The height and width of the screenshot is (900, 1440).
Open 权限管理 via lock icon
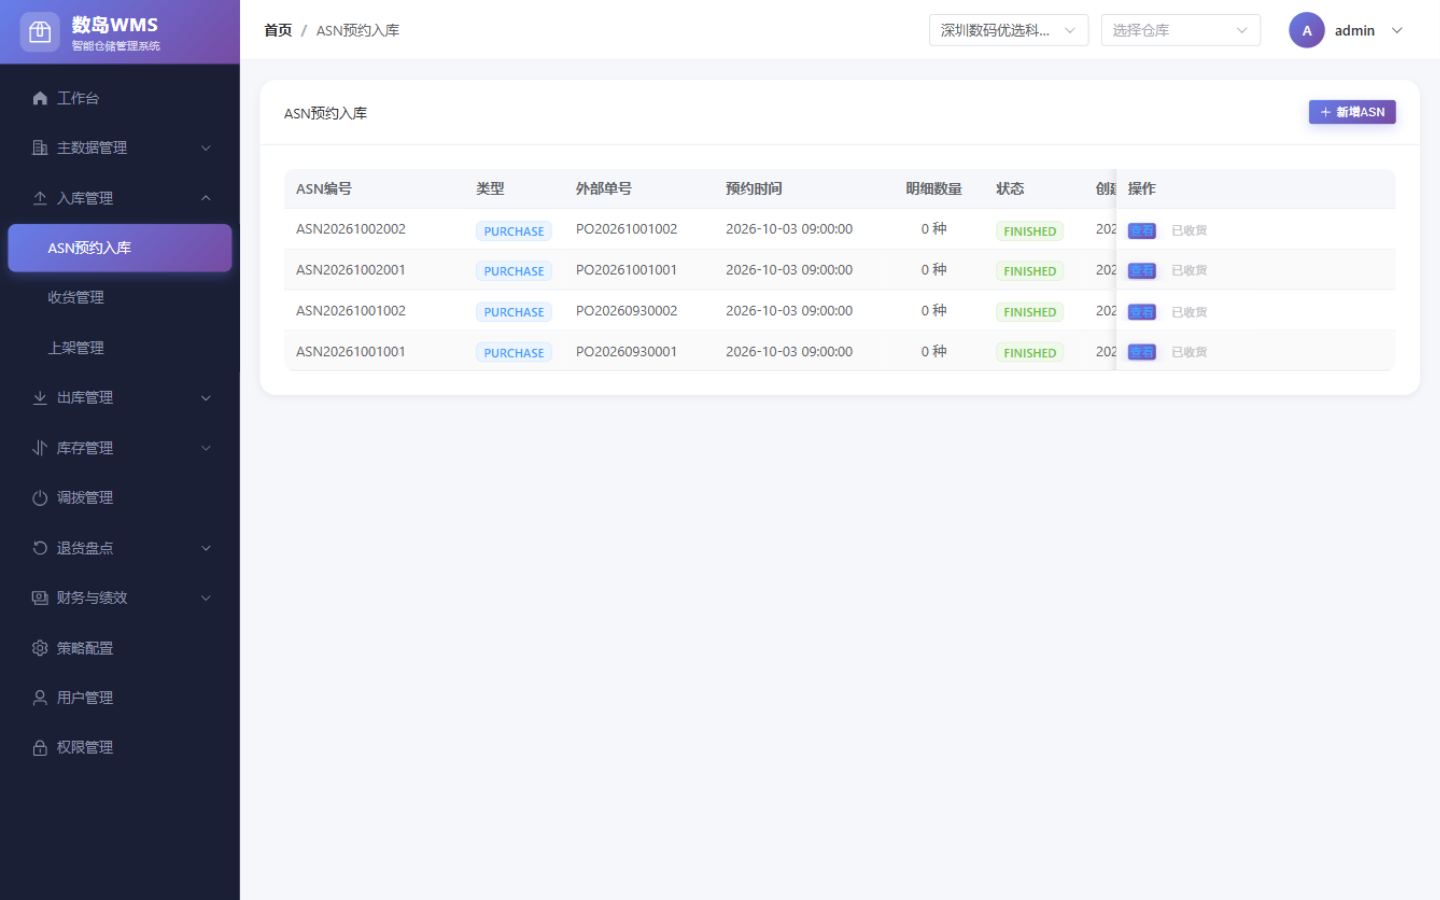pyautogui.click(x=40, y=748)
